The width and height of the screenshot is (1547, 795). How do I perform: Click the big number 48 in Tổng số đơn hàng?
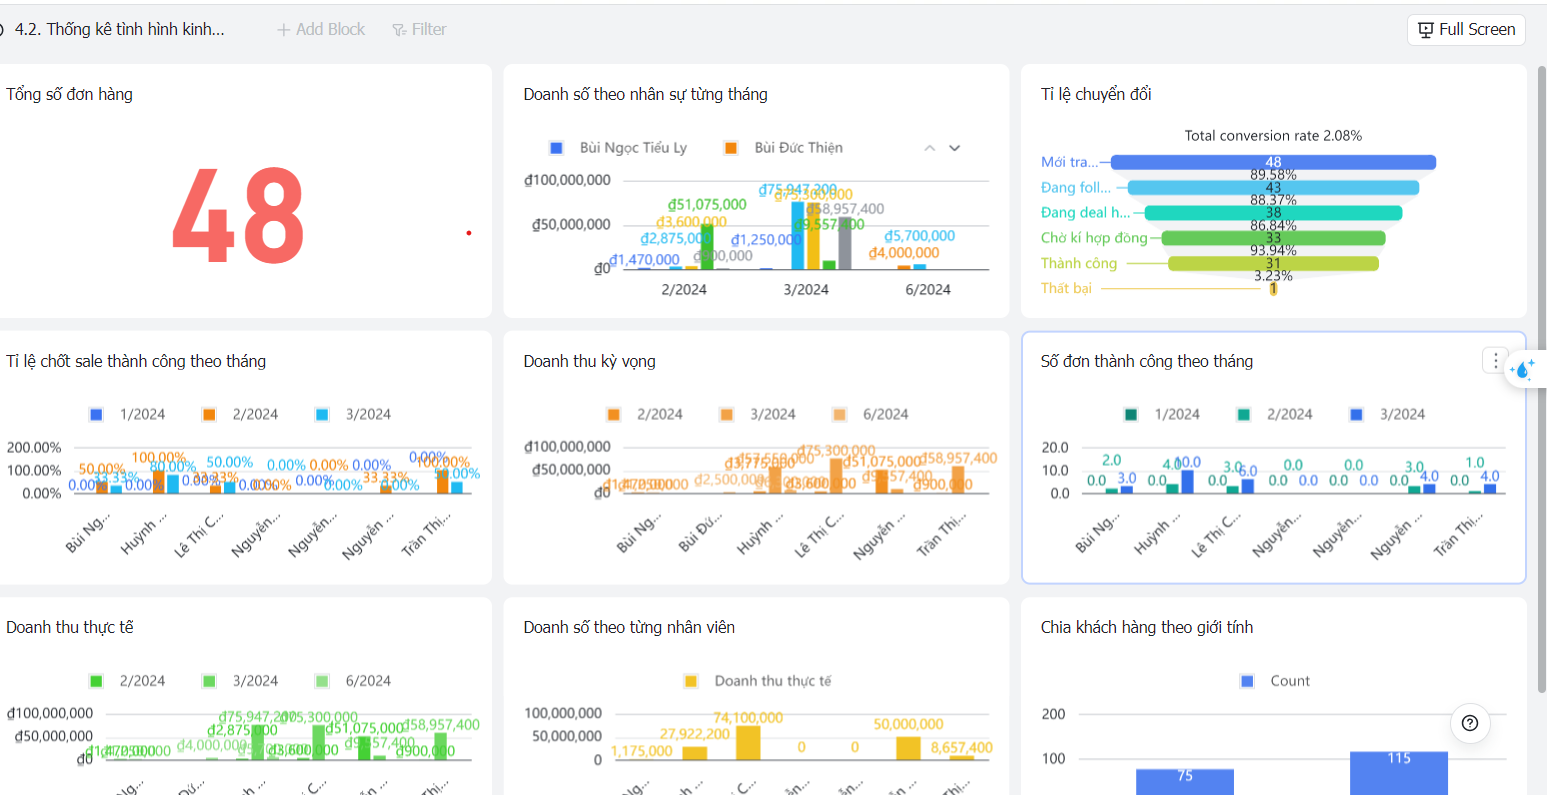point(238,216)
